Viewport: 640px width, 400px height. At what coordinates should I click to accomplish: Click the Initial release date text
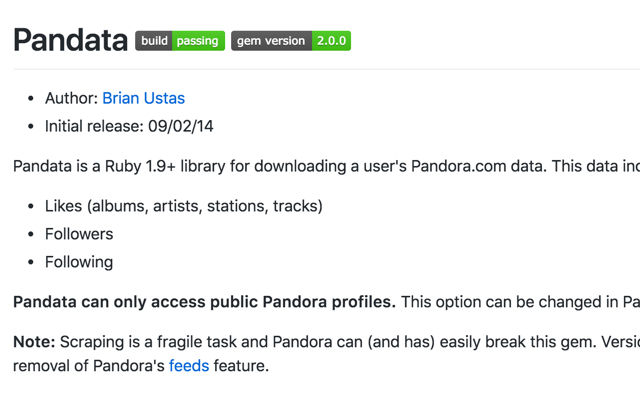[x=129, y=127]
